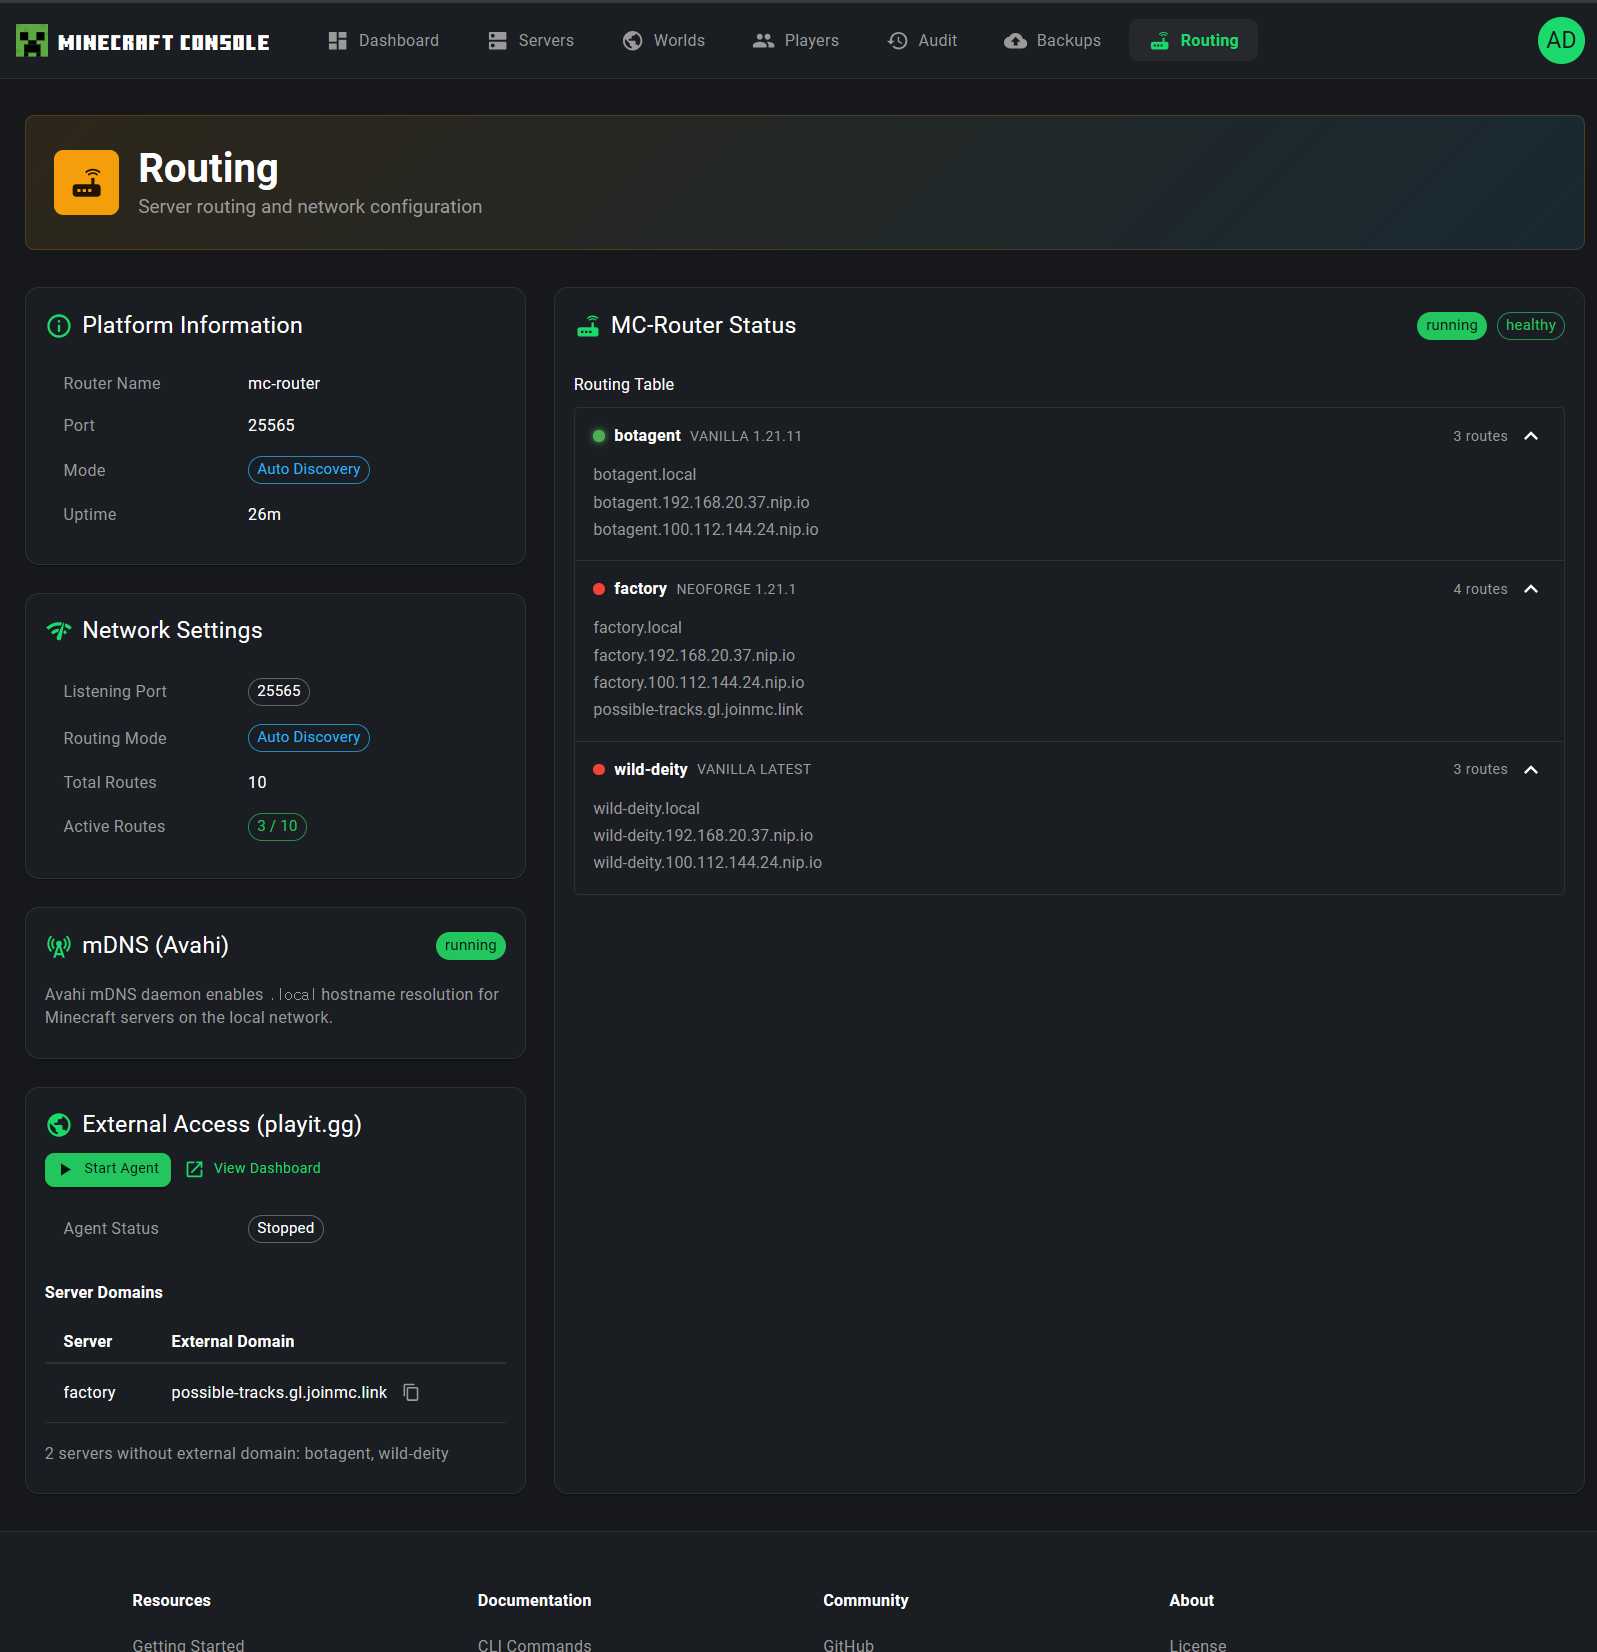Click the 3 / 10 active routes chip
Viewport: 1597px width, 1652px height.
277,827
